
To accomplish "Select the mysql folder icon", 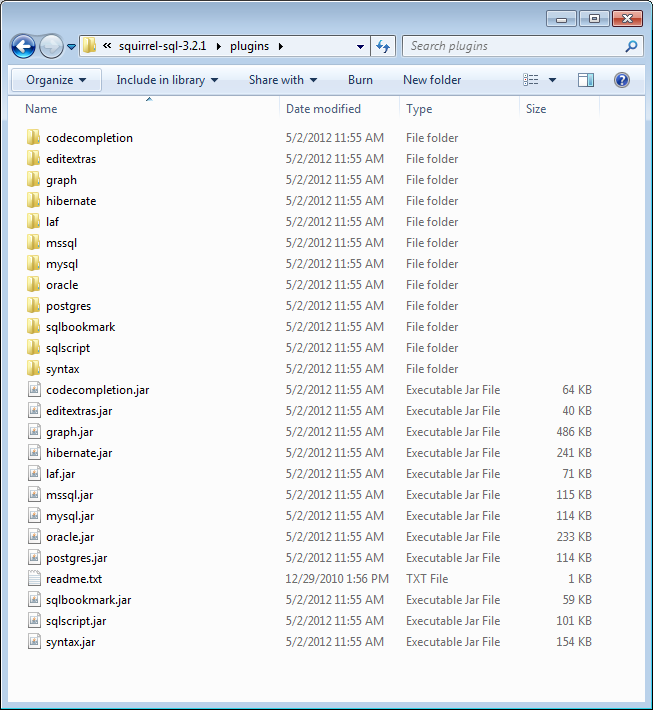I will coord(33,264).
